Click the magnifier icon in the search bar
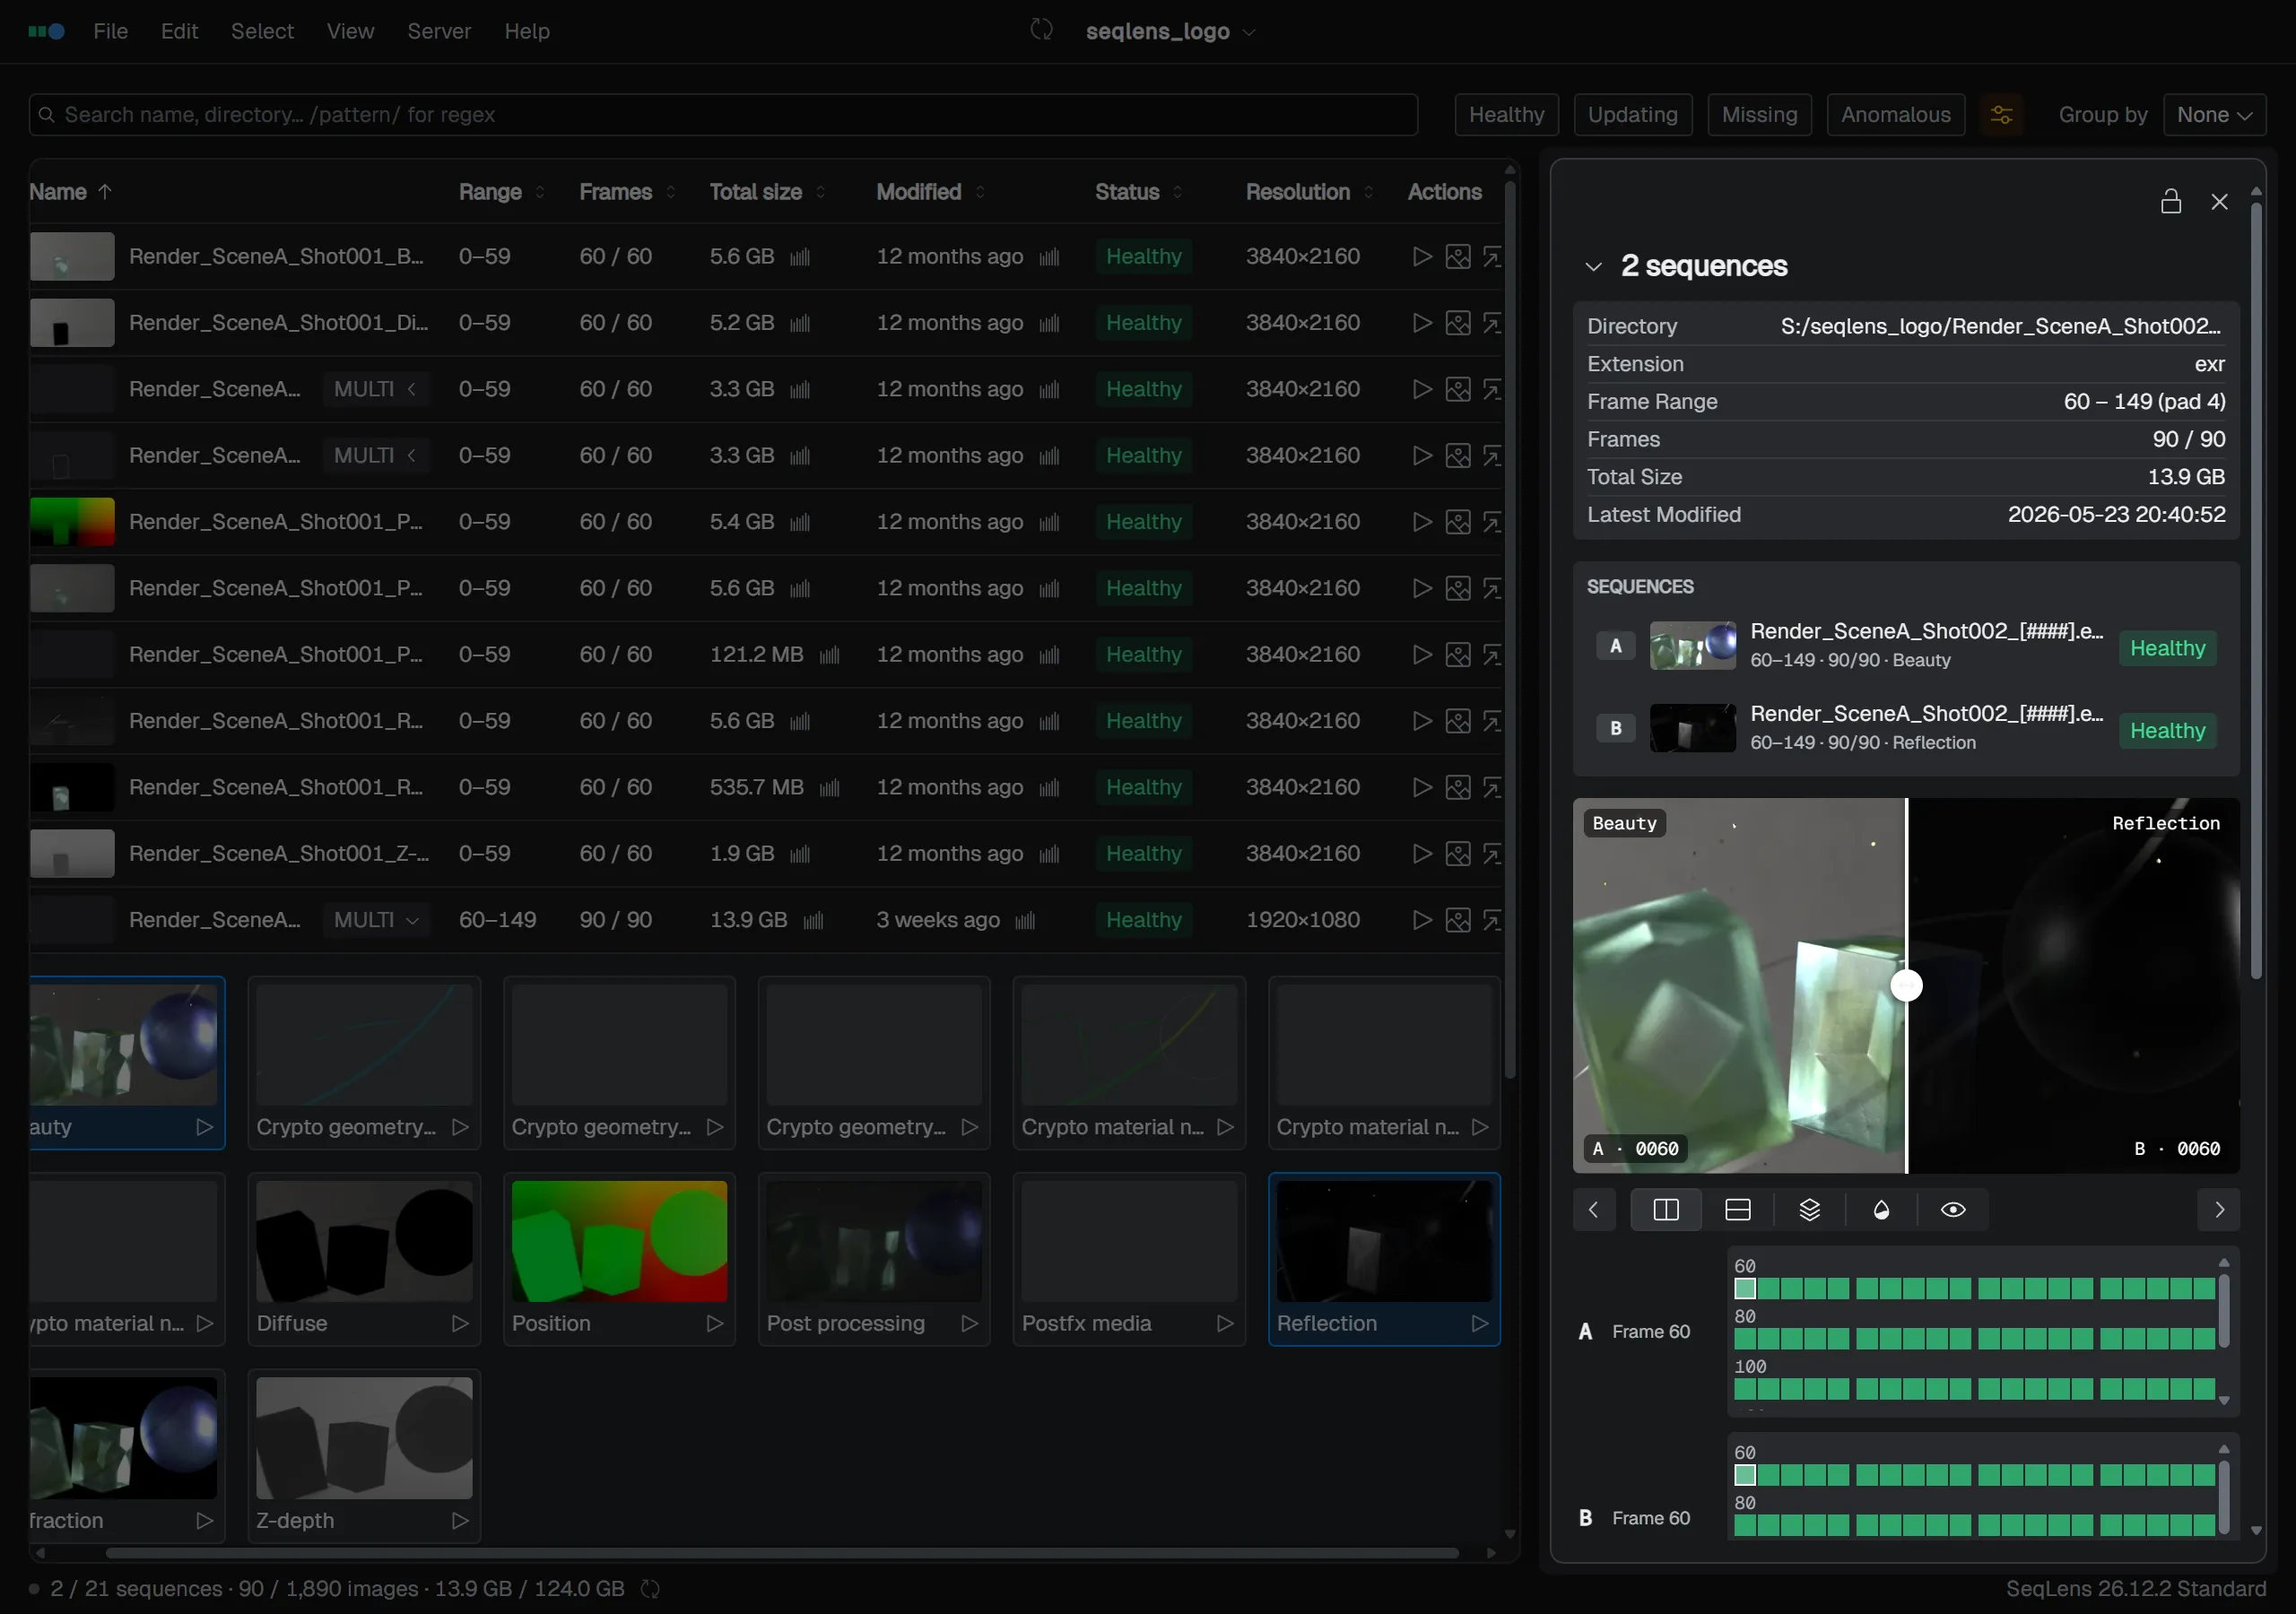 click(46, 115)
